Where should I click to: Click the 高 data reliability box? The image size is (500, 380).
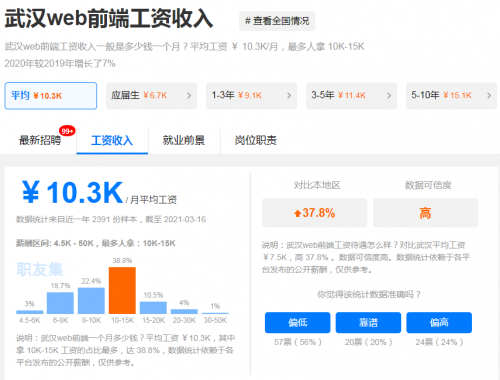click(x=425, y=213)
